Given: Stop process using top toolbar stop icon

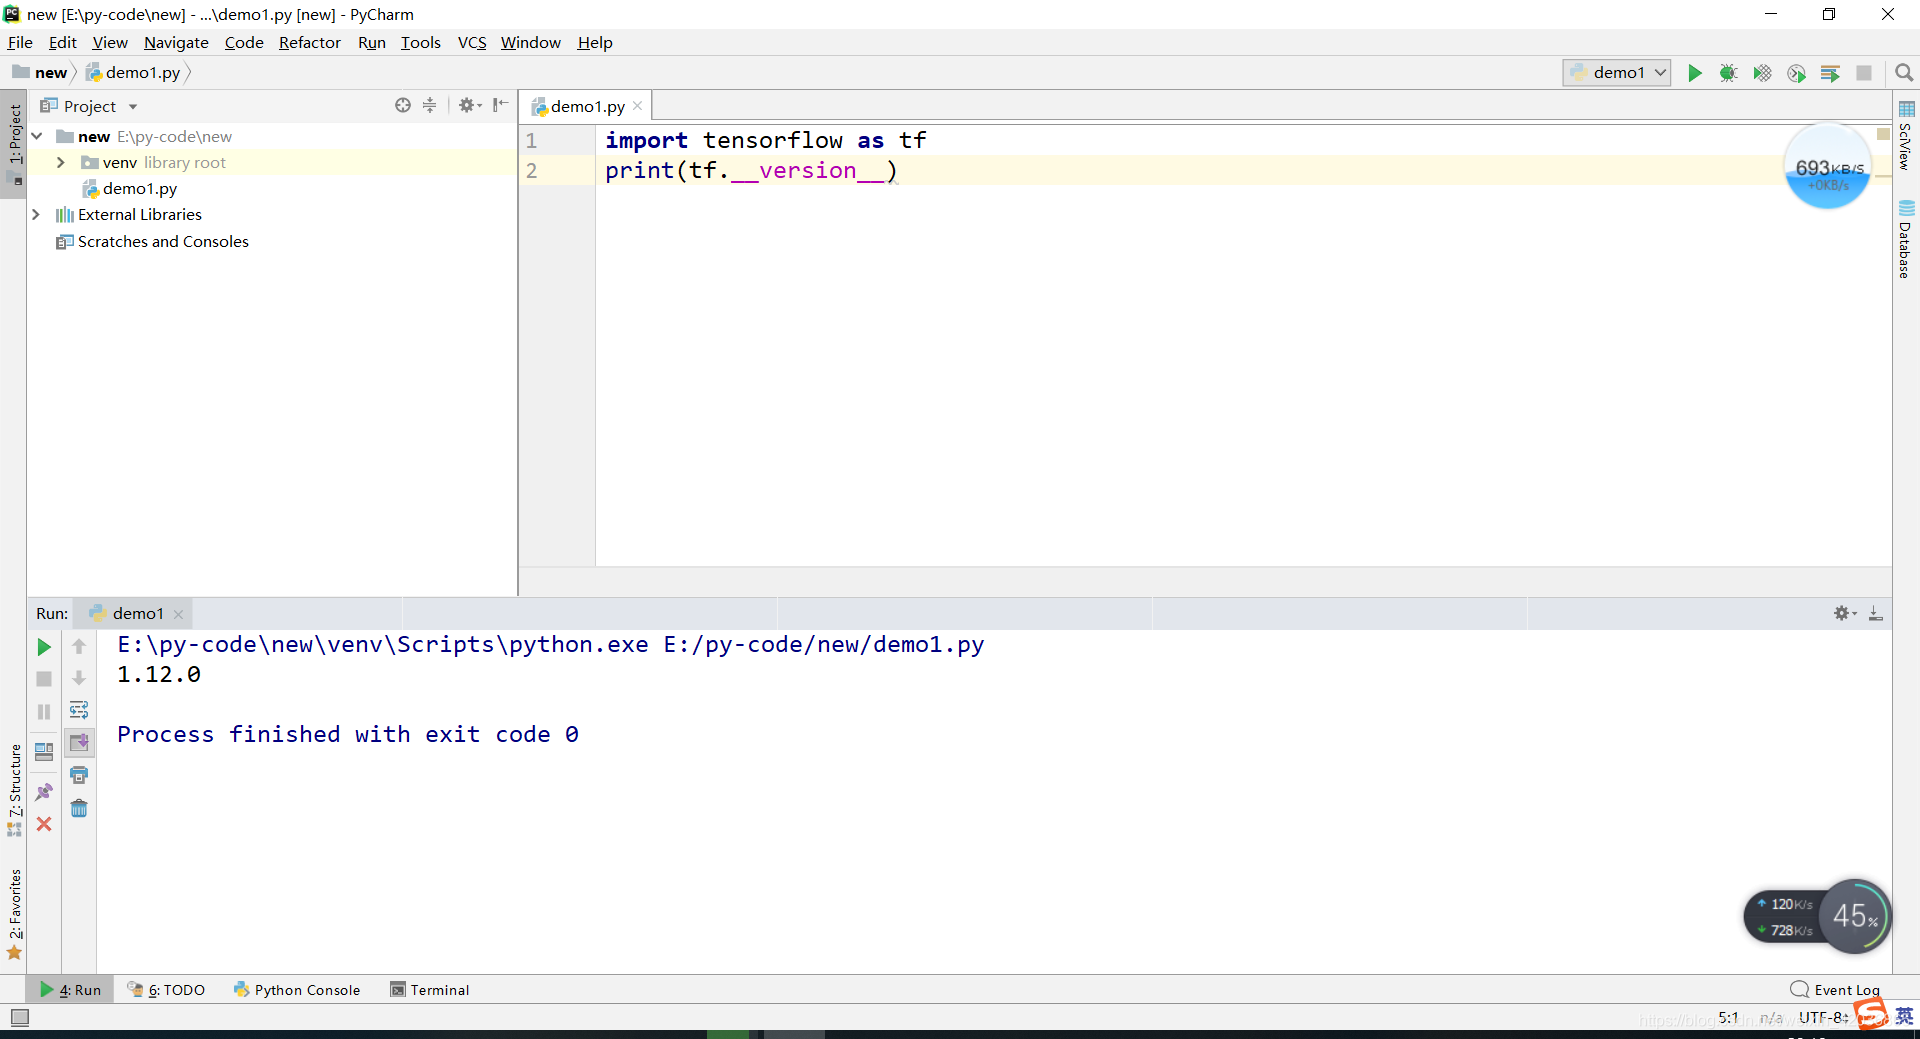Looking at the screenshot, I should pos(1864,73).
